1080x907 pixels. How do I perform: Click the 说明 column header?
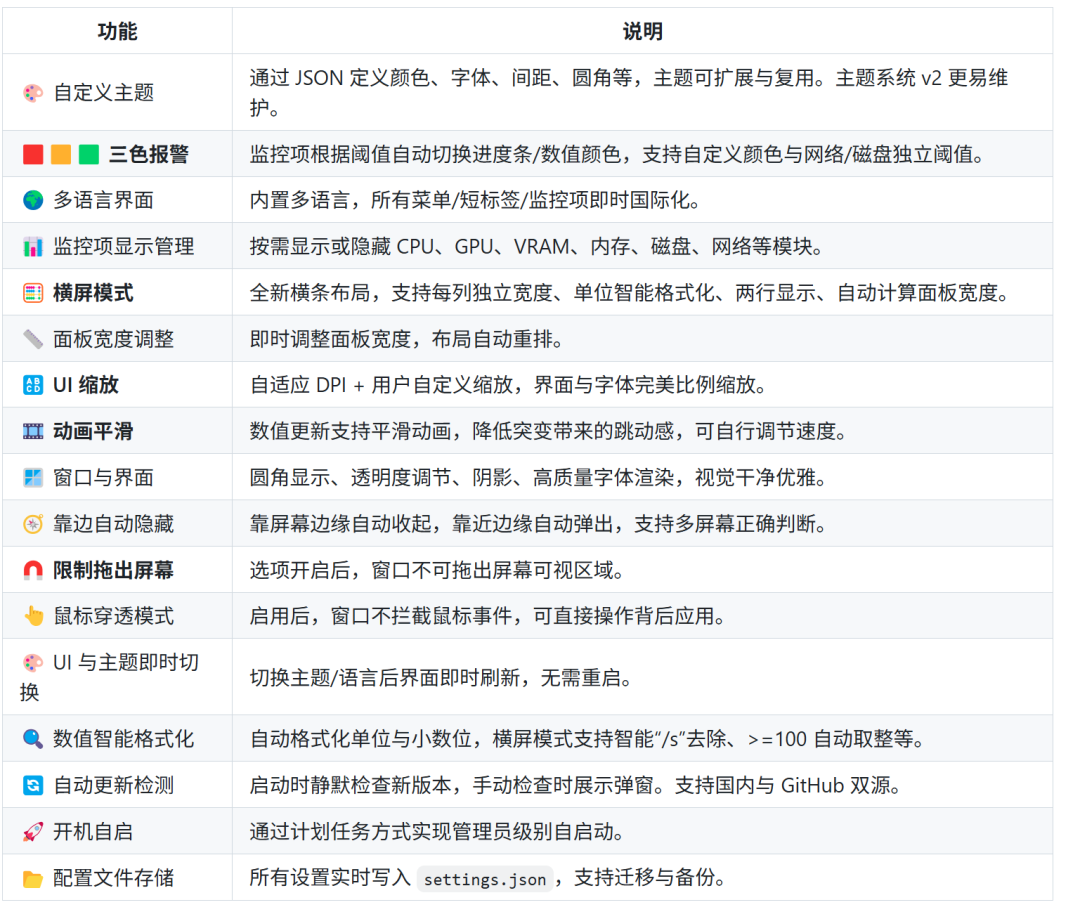(642, 32)
